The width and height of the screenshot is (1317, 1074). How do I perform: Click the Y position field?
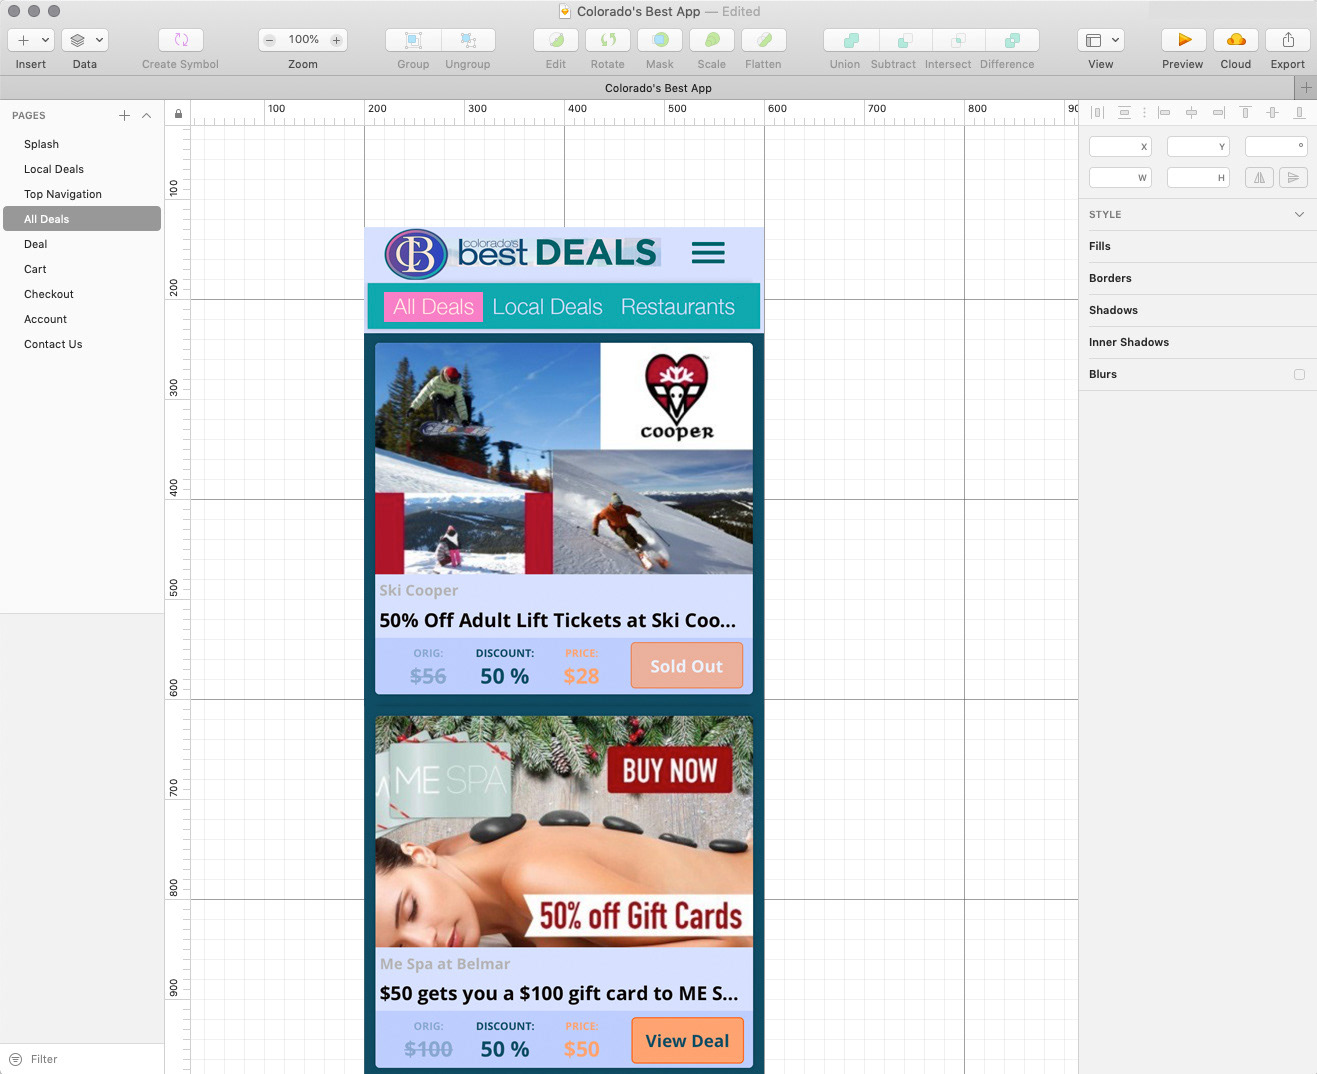(1198, 147)
